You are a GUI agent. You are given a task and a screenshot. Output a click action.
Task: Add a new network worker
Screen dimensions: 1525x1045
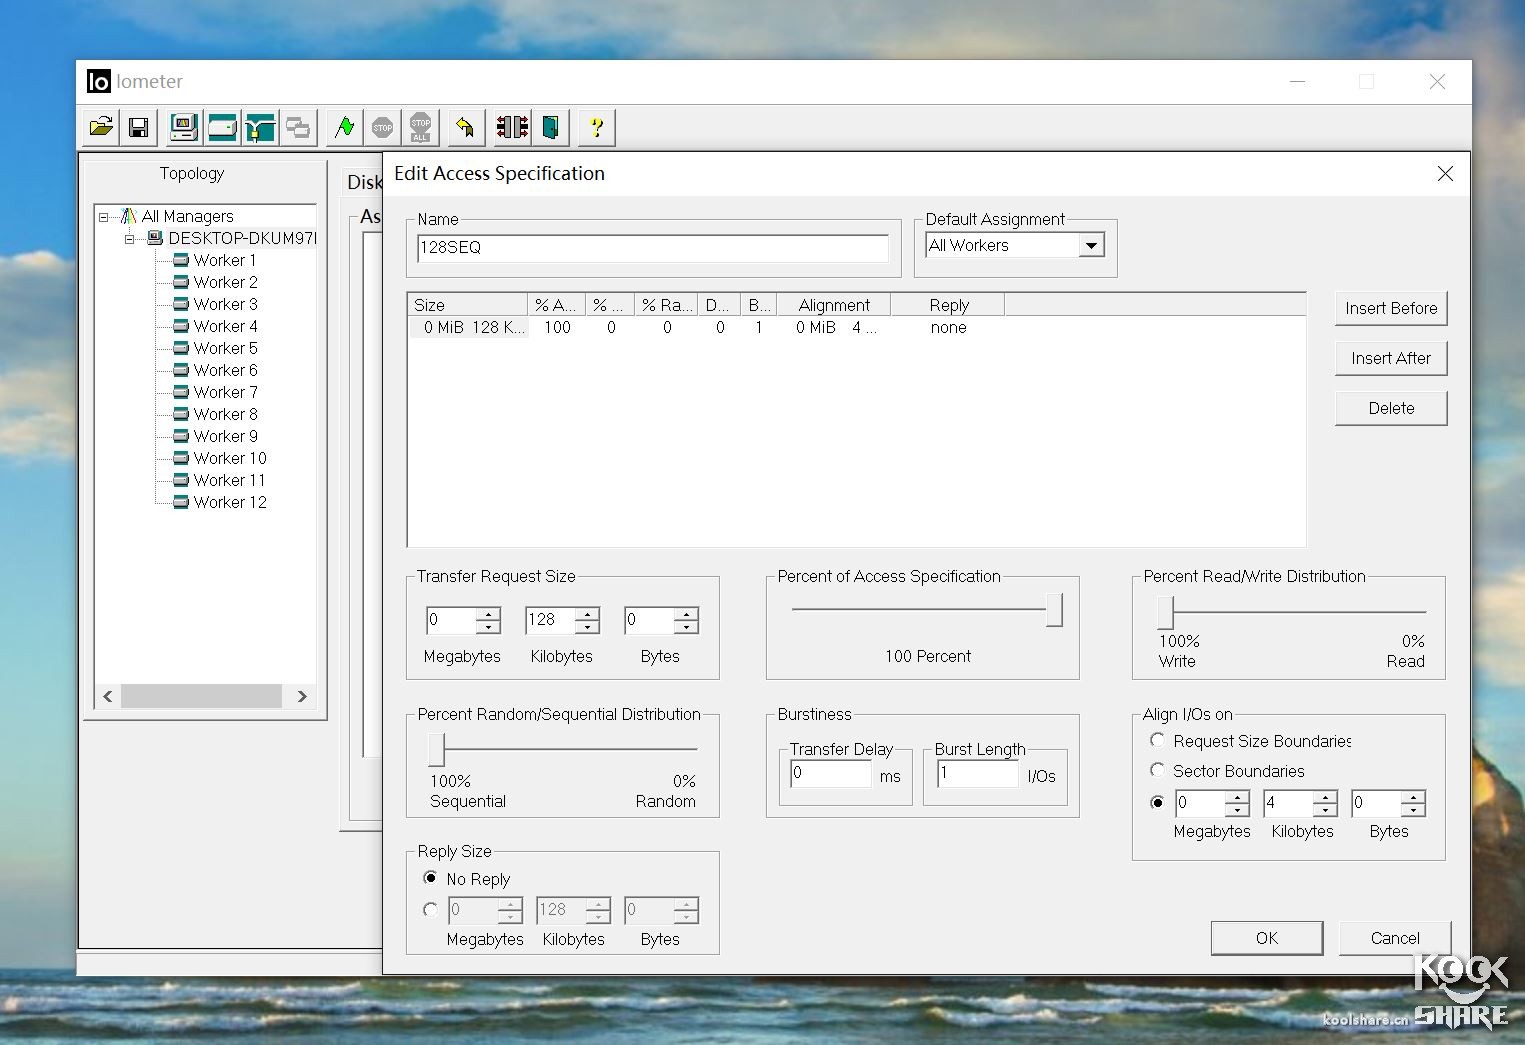click(260, 127)
